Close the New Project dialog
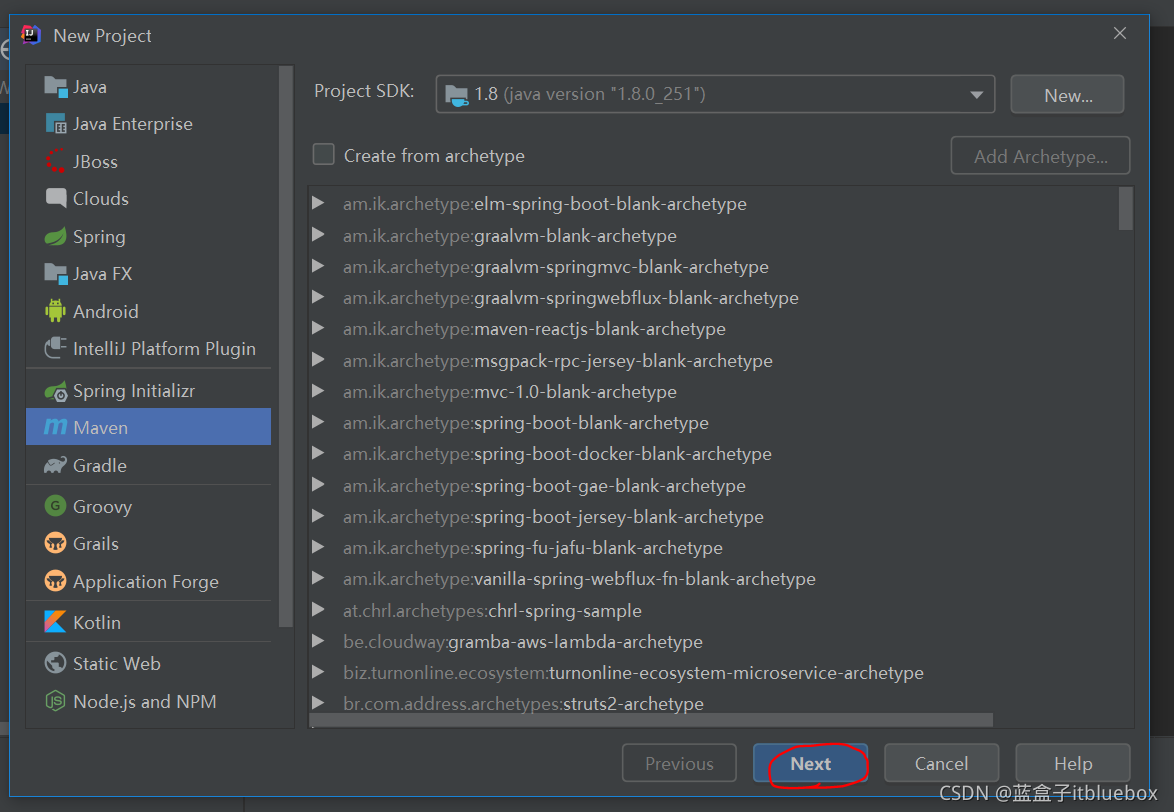The image size is (1174, 812). [x=1119, y=34]
